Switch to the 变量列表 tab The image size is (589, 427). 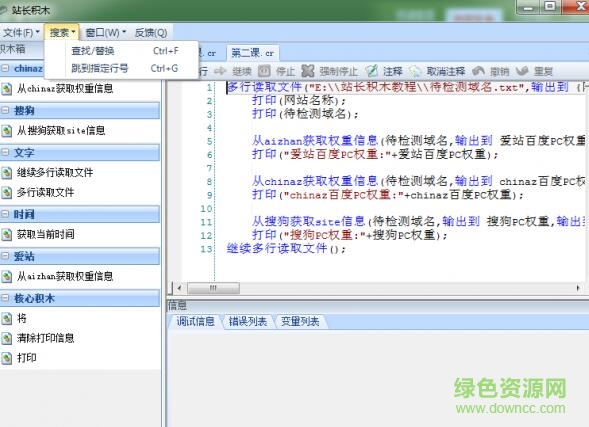(300, 321)
